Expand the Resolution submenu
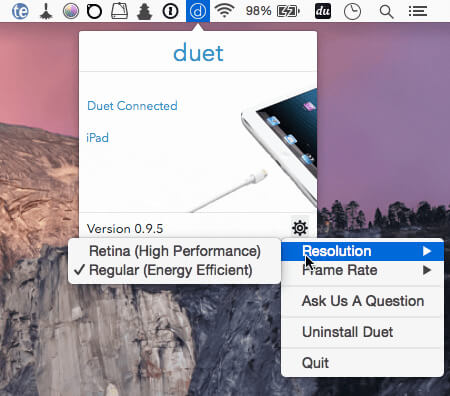This screenshot has width=450, height=396. pyautogui.click(x=362, y=251)
